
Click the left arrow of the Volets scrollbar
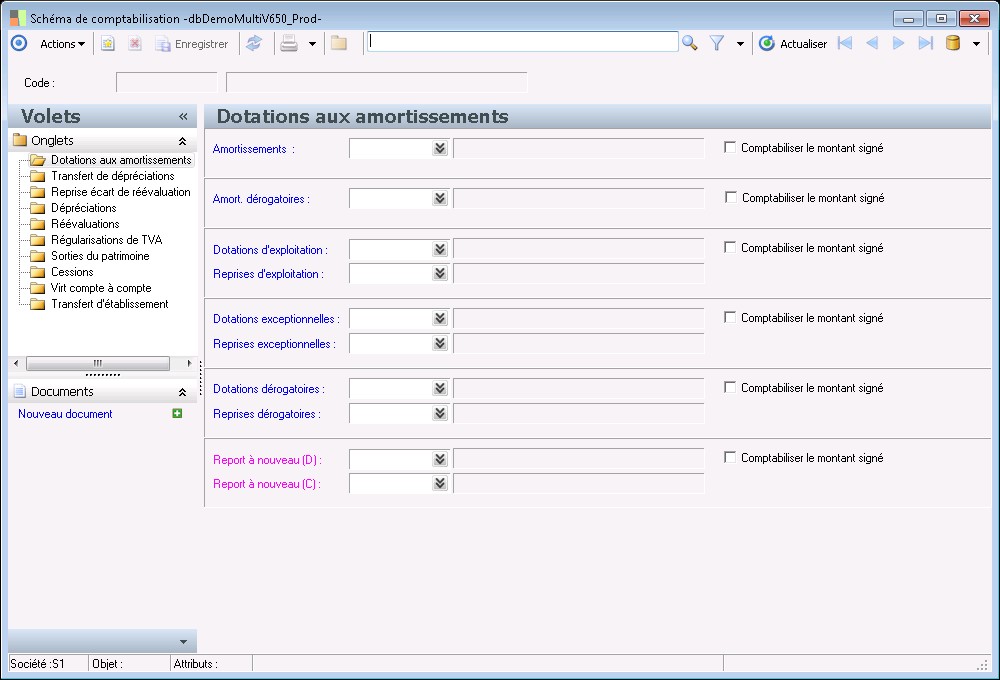[x=16, y=363]
